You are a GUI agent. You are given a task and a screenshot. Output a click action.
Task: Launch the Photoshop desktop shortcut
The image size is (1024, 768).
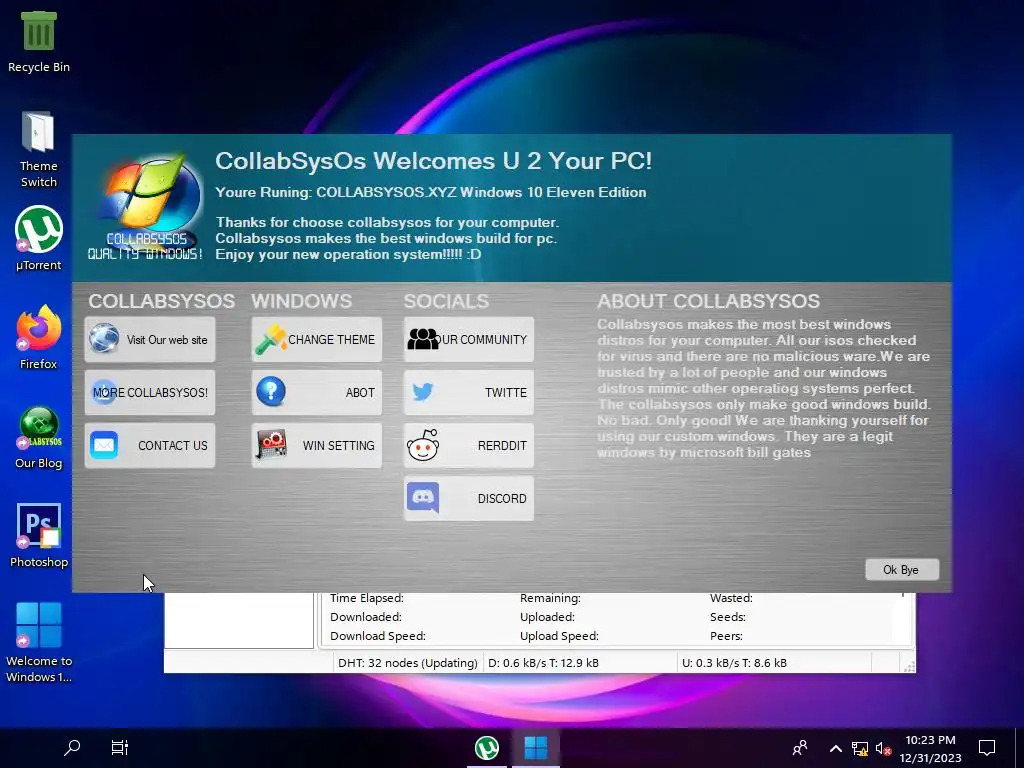point(39,536)
